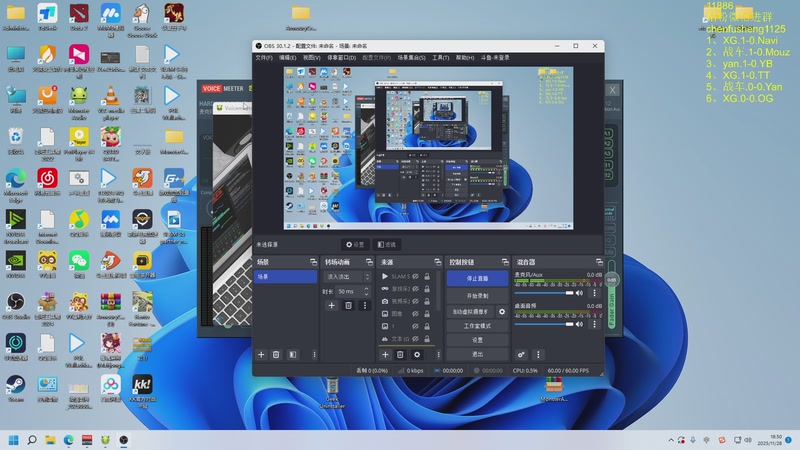Select the VLC media player desktop icon
Screen dimensions: 800x450
[x=111, y=103]
